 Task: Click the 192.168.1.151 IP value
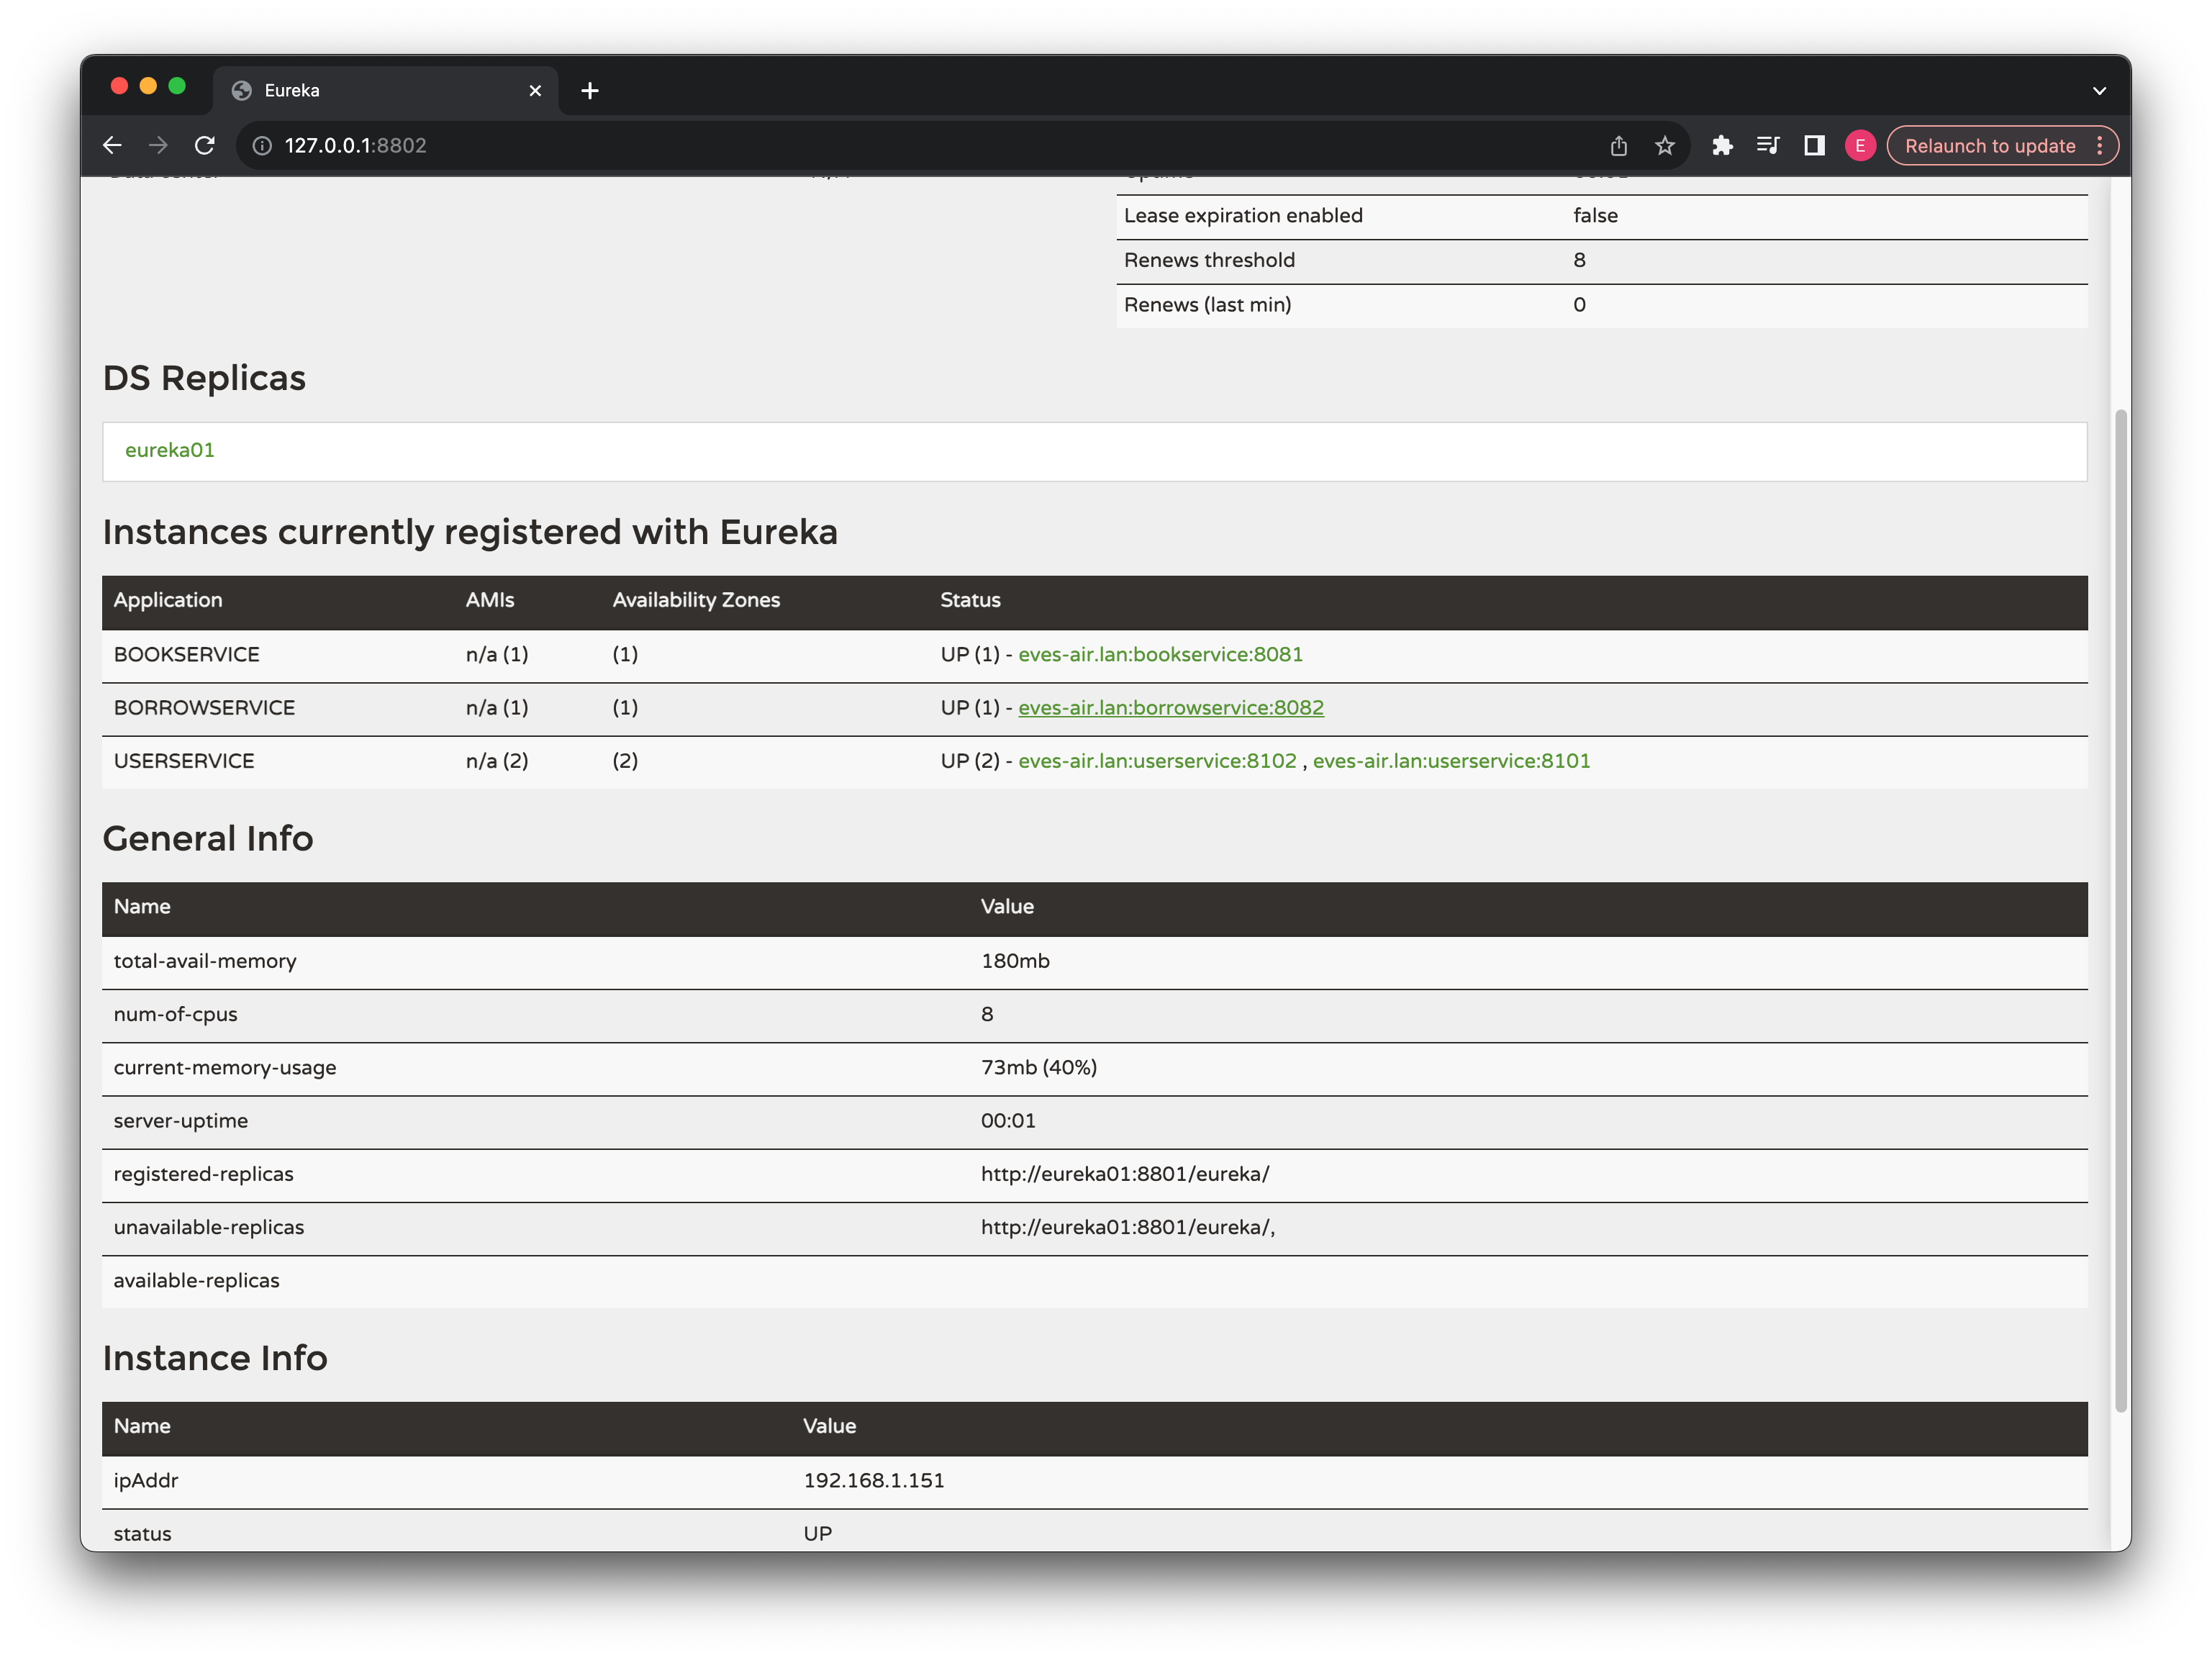tap(874, 1481)
